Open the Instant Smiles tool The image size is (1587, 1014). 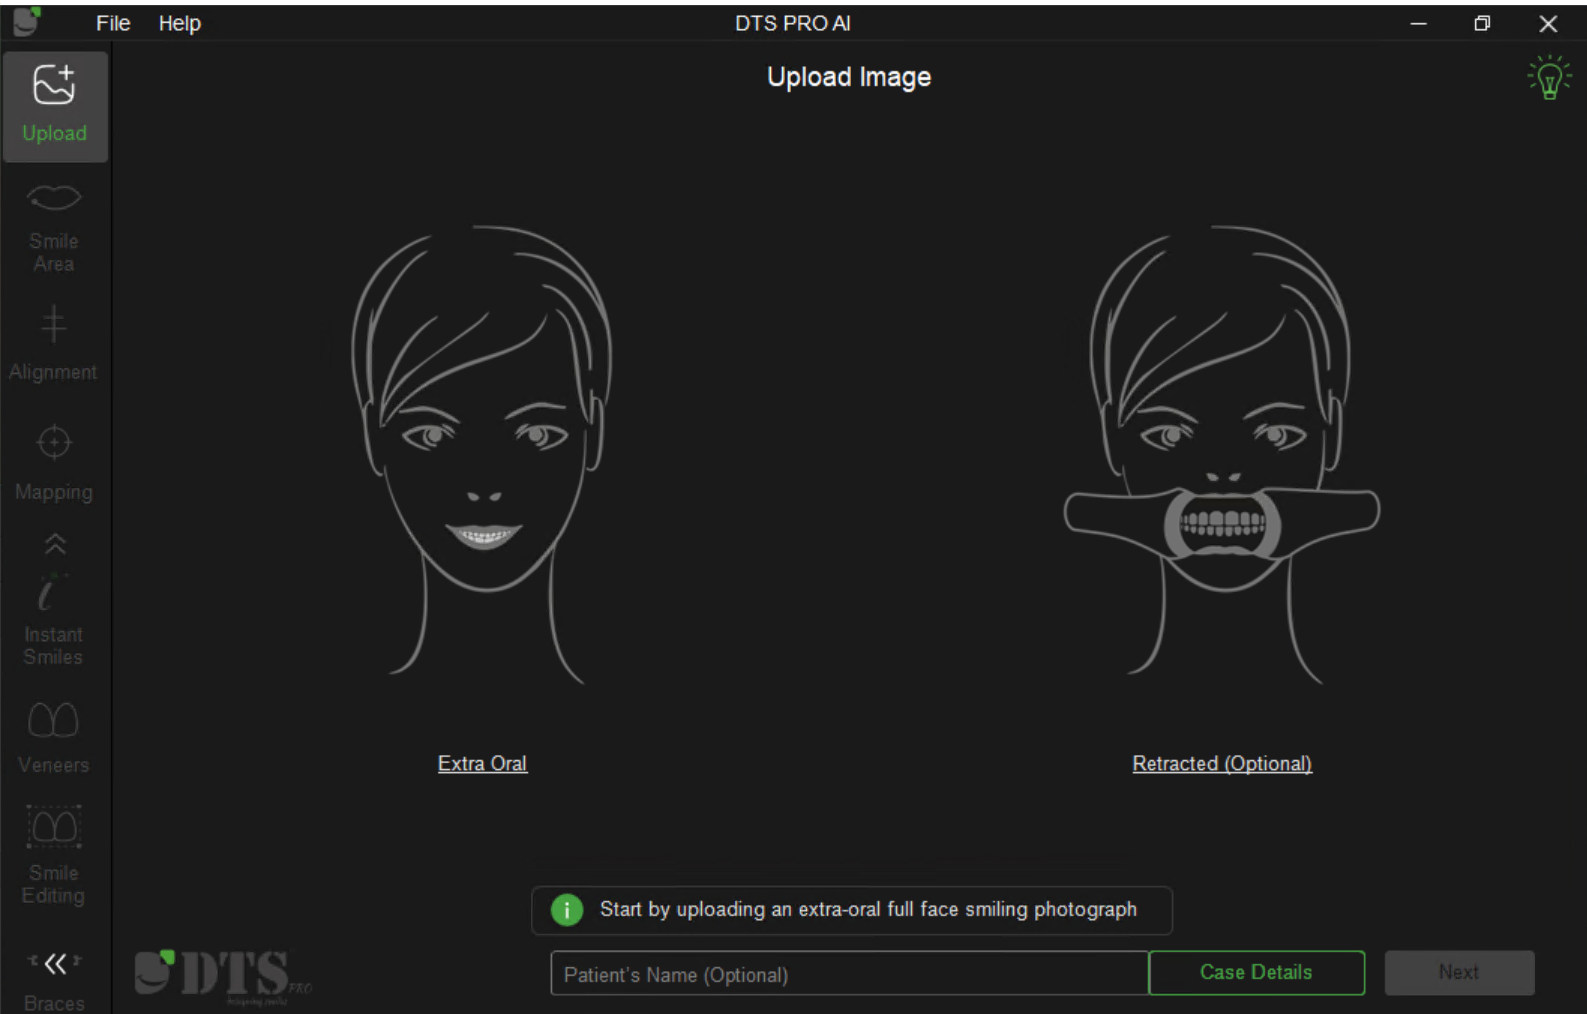tap(54, 620)
